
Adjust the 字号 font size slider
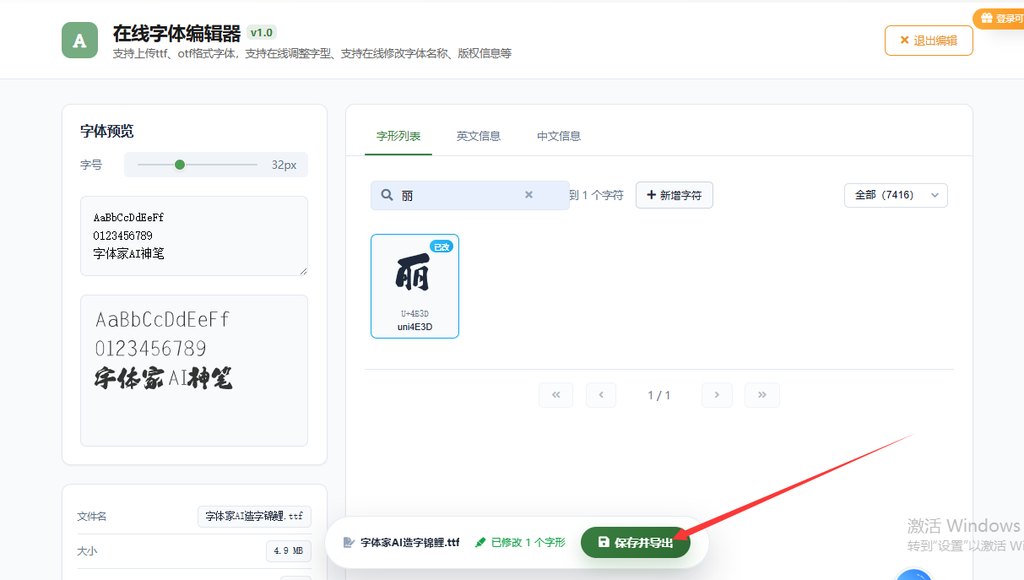tap(180, 165)
